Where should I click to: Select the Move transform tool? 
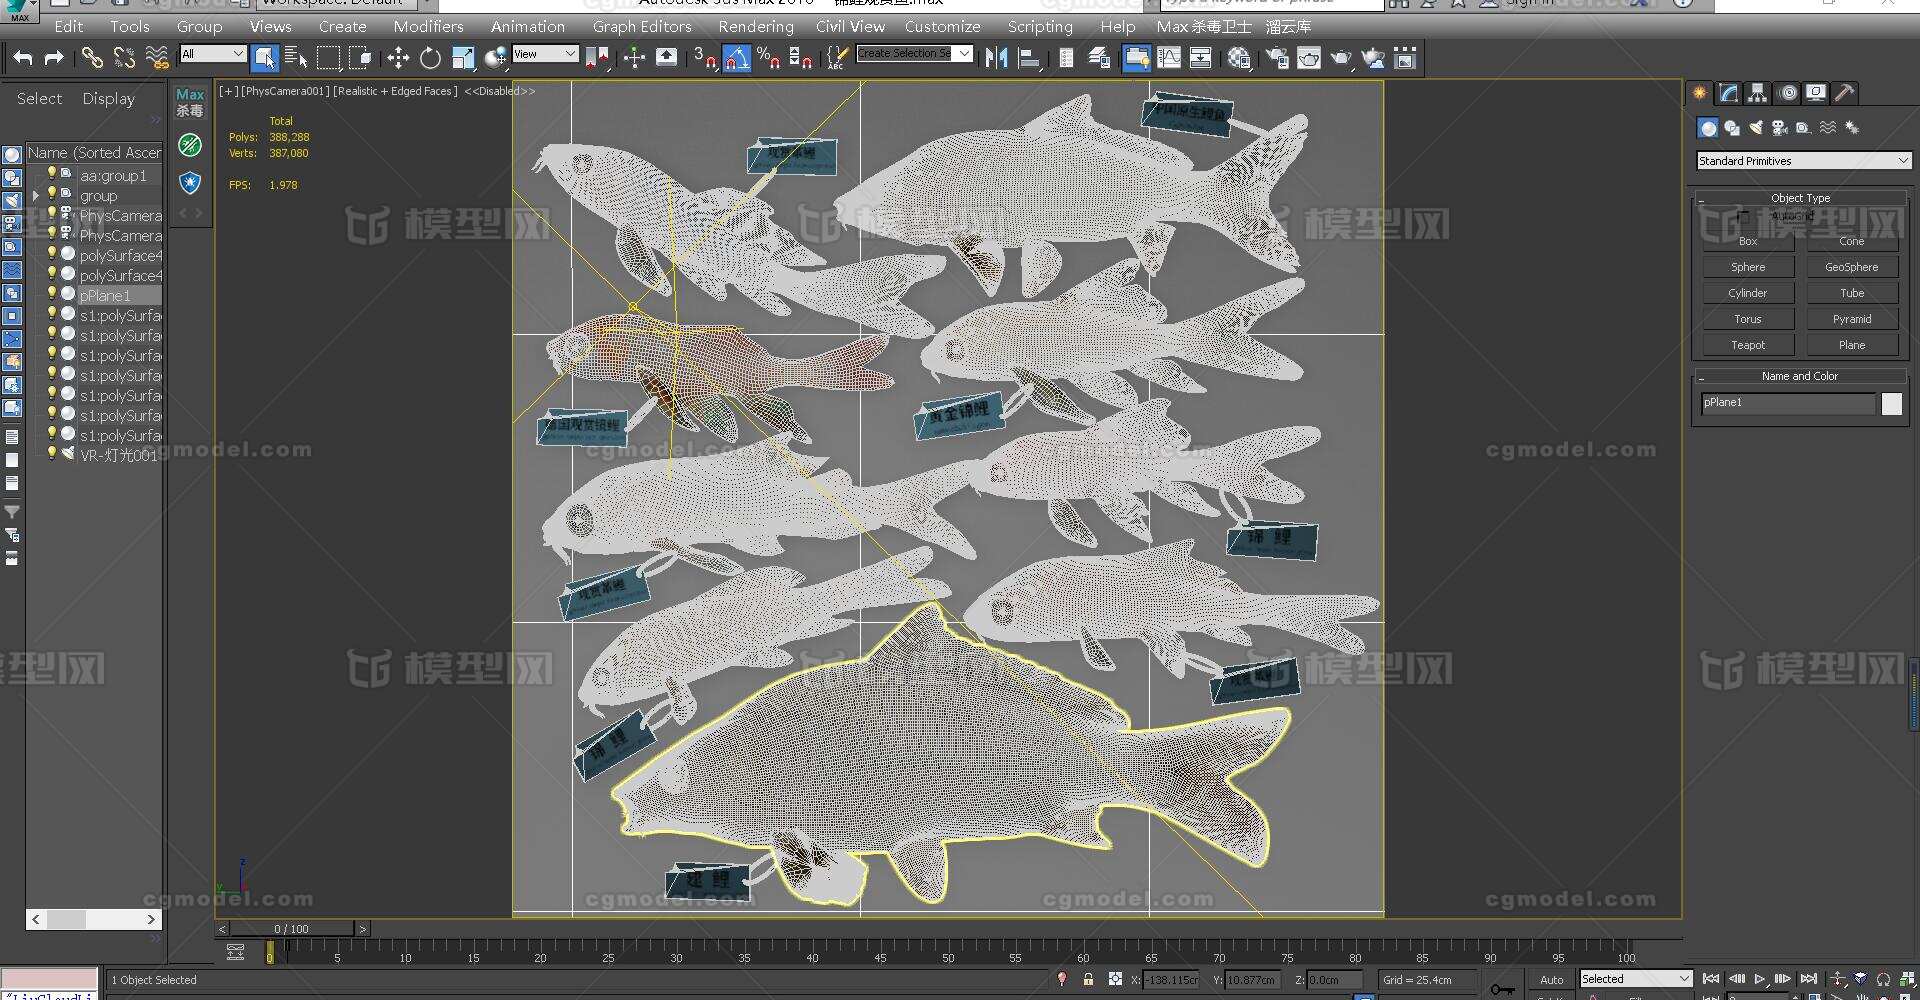click(398, 58)
